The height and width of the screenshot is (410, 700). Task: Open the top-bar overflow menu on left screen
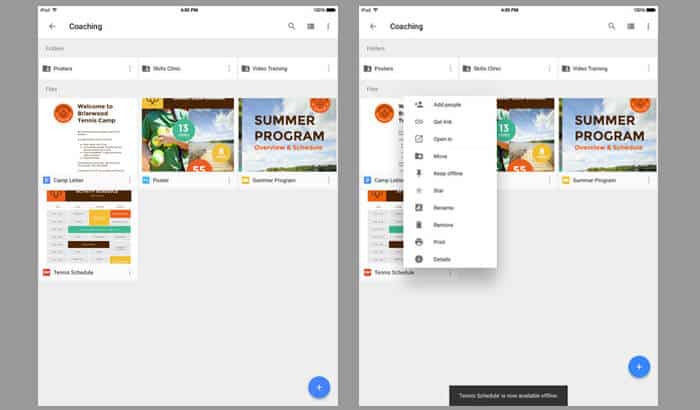[x=328, y=26]
